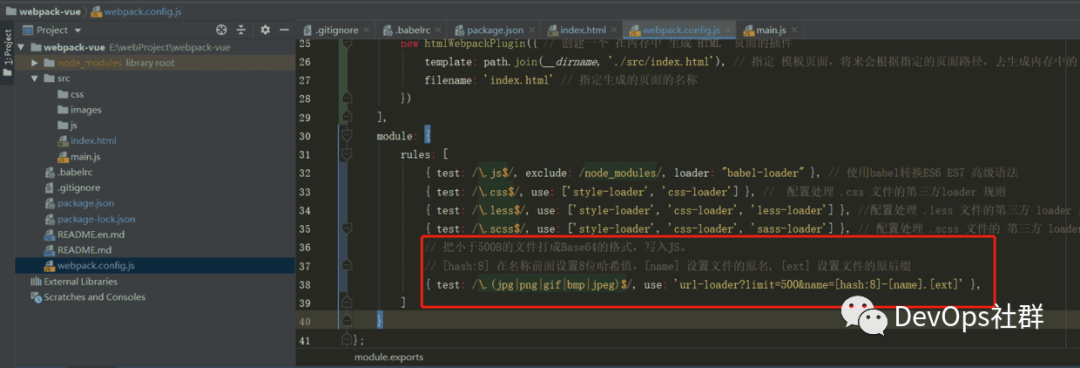The height and width of the screenshot is (368, 1080).
Task: Open package-lock.json in project tree
Action: click(x=90, y=219)
